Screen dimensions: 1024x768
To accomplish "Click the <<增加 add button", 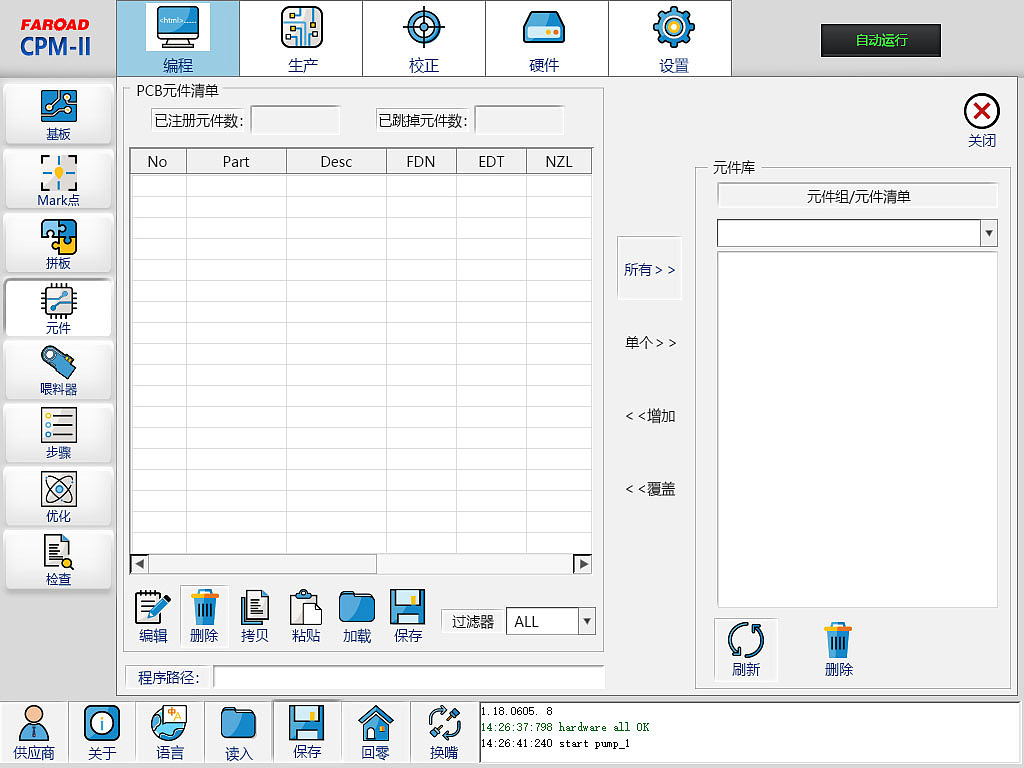I will (649, 416).
